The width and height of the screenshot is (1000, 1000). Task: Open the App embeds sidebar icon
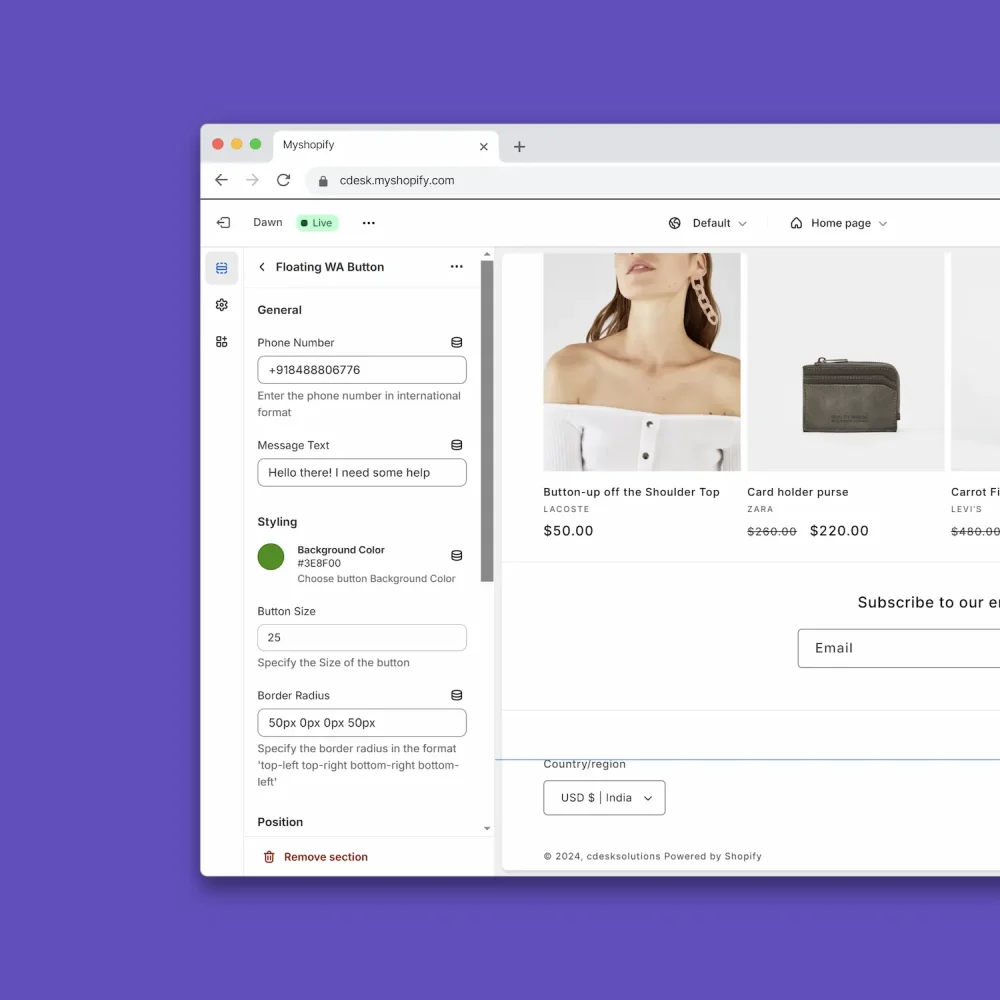[x=221, y=341]
